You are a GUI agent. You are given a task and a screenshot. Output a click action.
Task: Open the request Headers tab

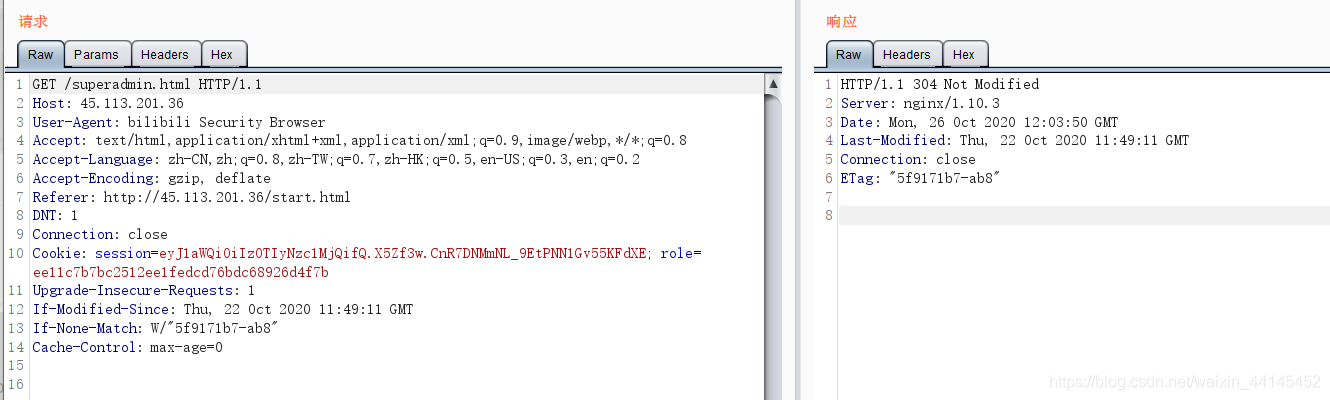click(165, 55)
